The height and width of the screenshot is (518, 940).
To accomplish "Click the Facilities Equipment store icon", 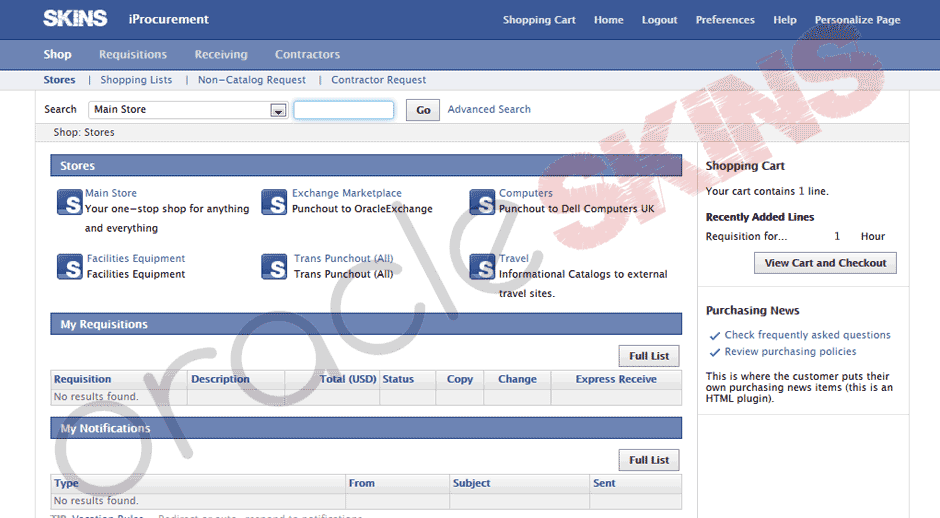I will (69, 267).
